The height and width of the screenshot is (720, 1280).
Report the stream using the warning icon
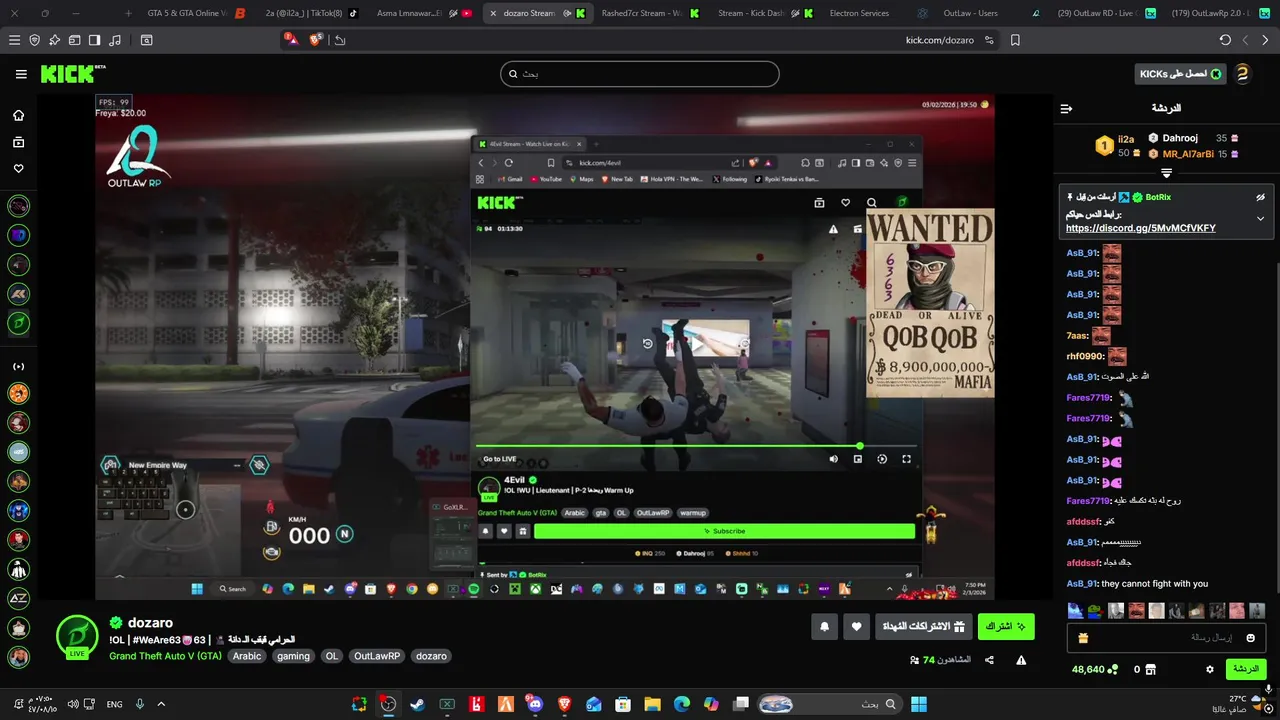point(1021,660)
